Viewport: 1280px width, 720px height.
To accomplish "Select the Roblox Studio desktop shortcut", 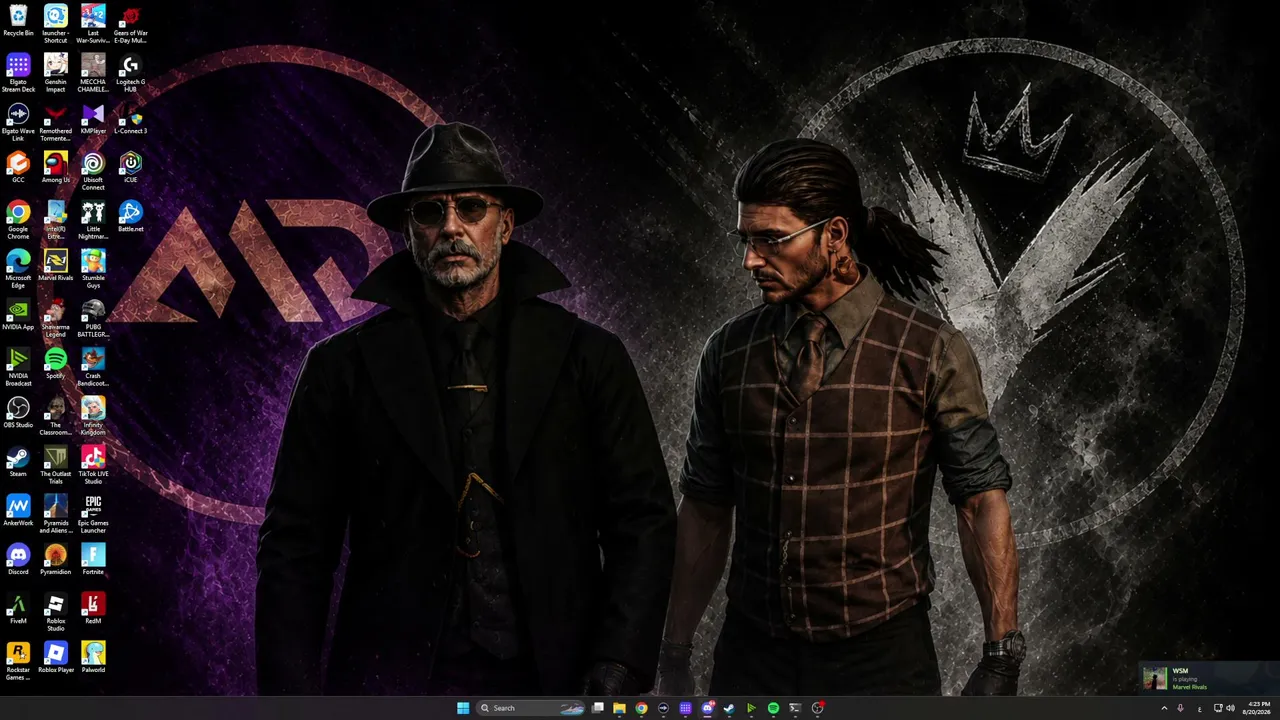I will pyautogui.click(x=56, y=612).
